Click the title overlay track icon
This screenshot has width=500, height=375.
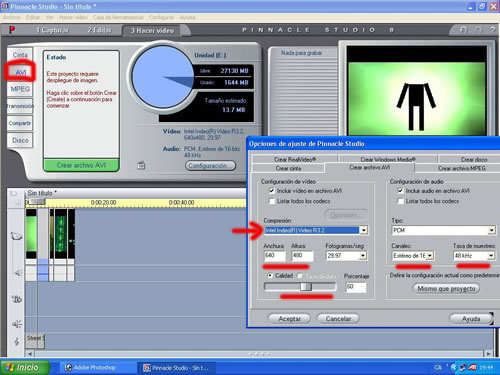point(17,299)
